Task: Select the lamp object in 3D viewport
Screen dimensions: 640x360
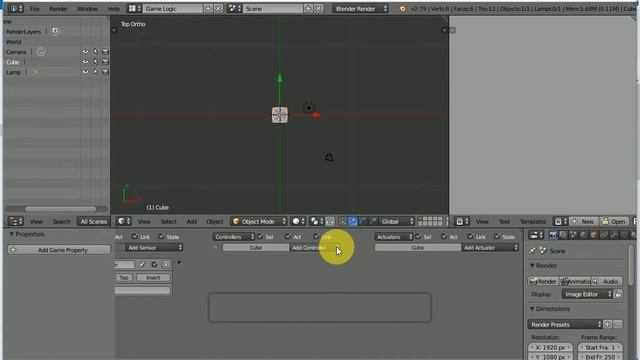Action: 309,108
